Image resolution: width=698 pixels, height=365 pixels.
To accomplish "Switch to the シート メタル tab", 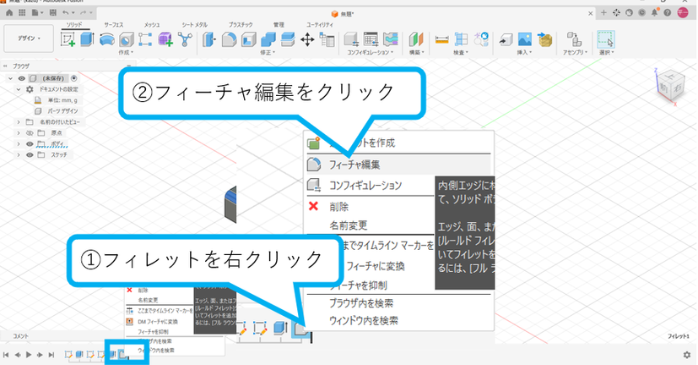I will pos(195,25).
